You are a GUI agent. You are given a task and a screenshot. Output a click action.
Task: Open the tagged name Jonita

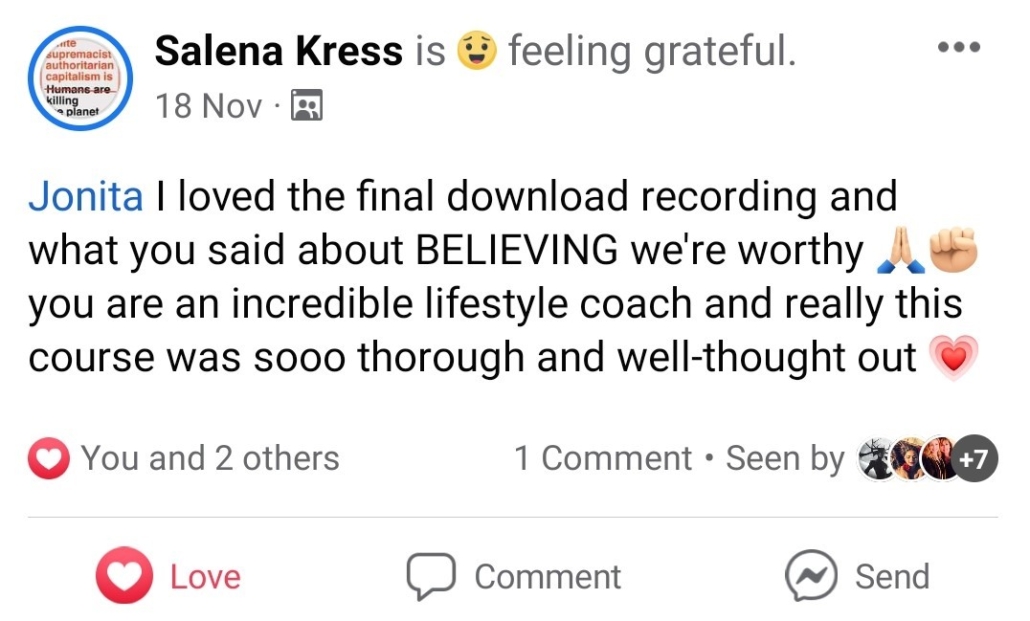(x=86, y=196)
